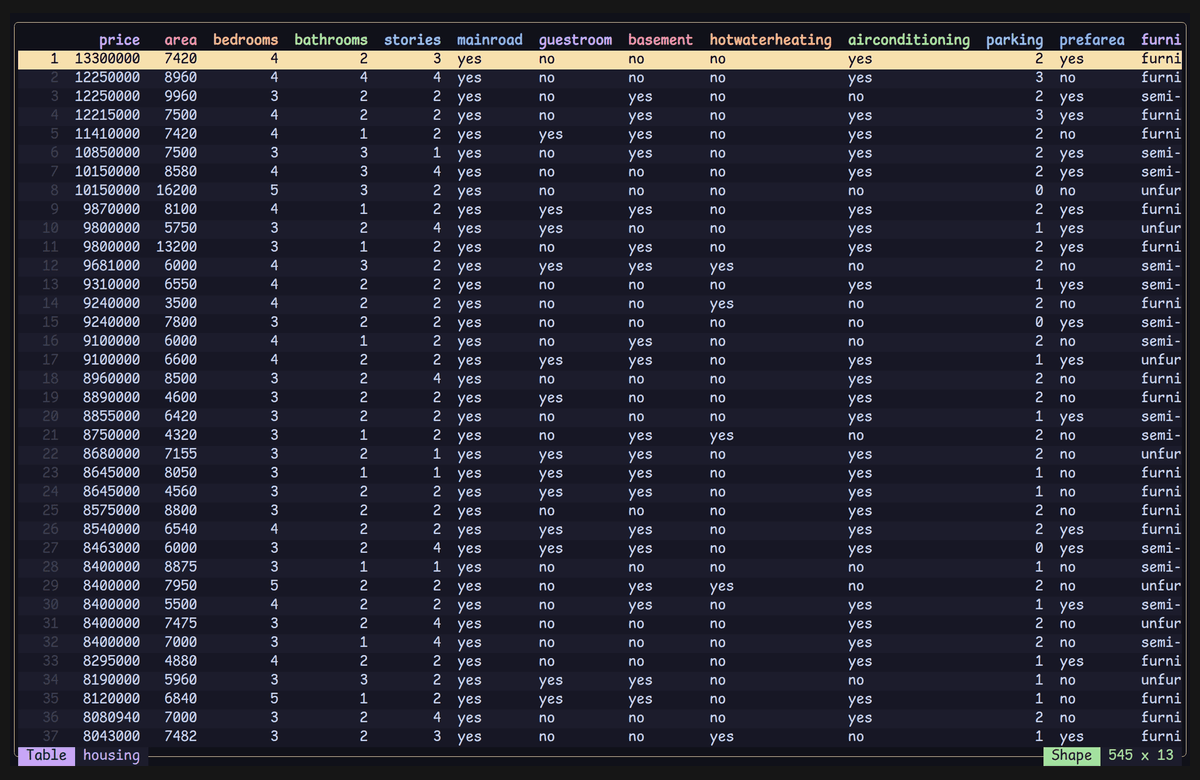
Task: Click the "Table" label in status bar
Action: point(46,755)
